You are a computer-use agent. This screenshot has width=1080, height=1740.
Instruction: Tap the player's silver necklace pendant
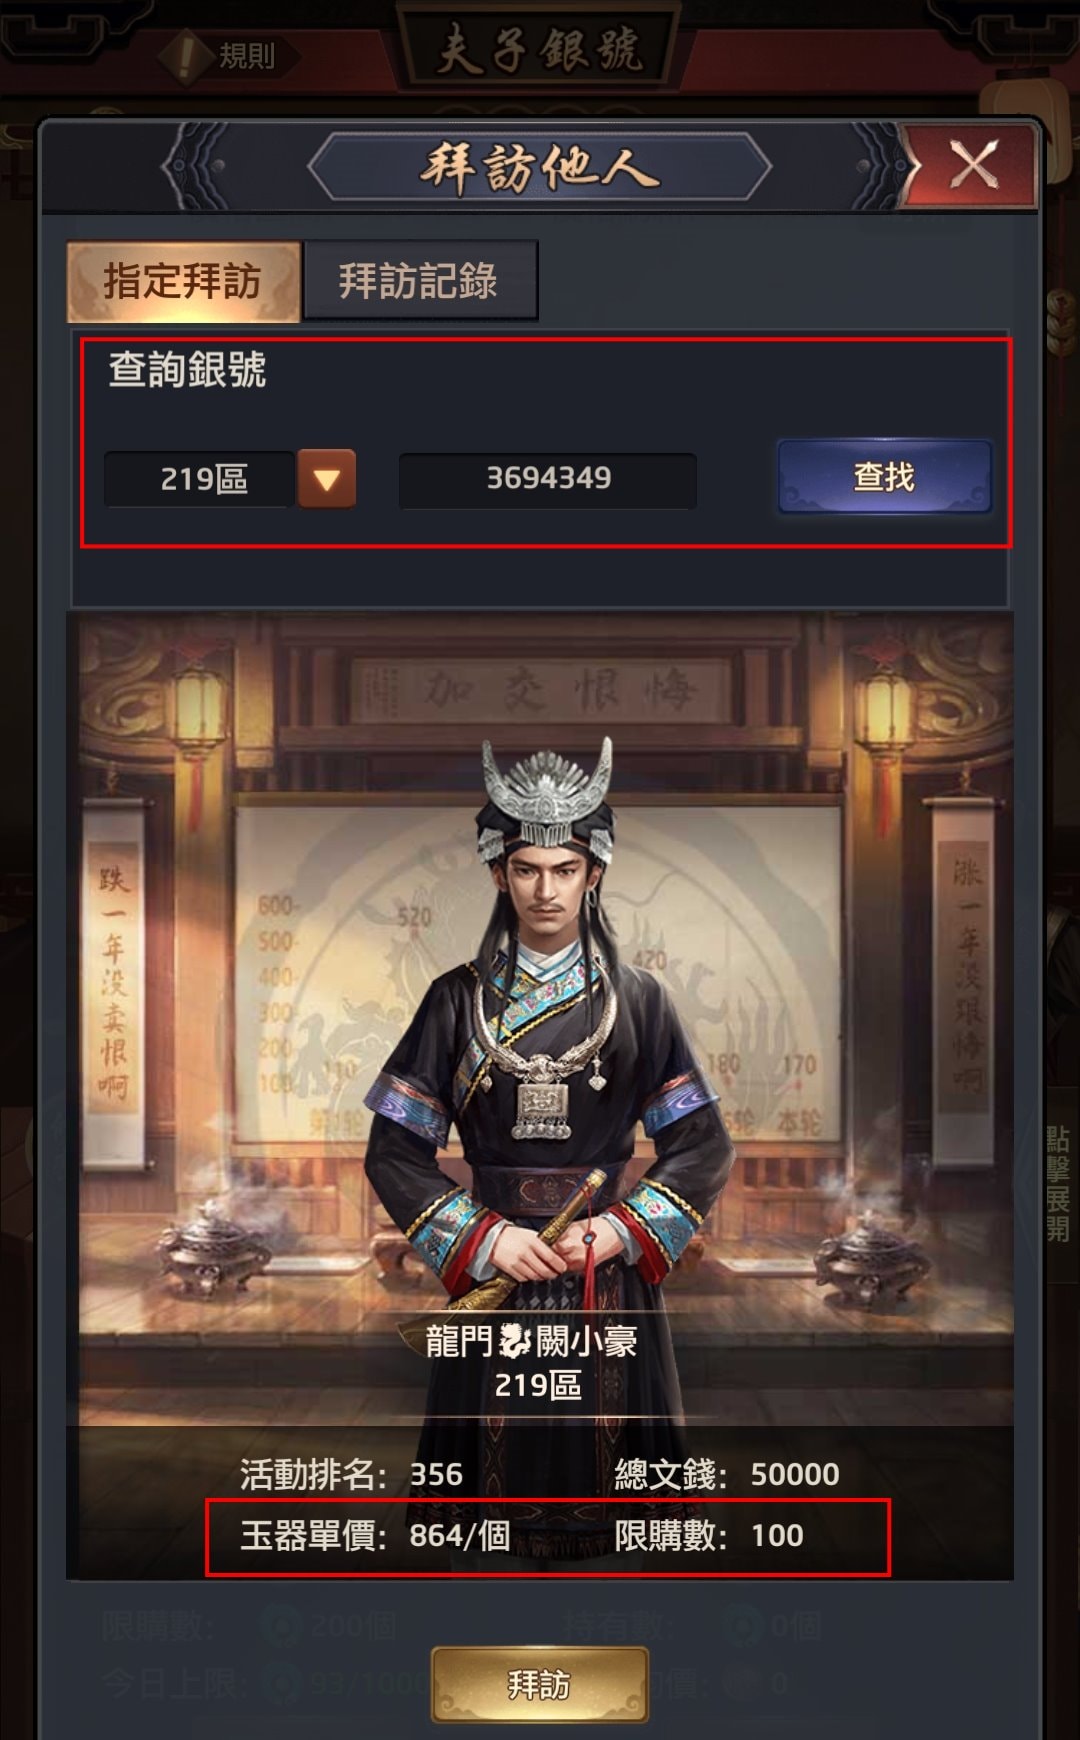coord(541,1108)
